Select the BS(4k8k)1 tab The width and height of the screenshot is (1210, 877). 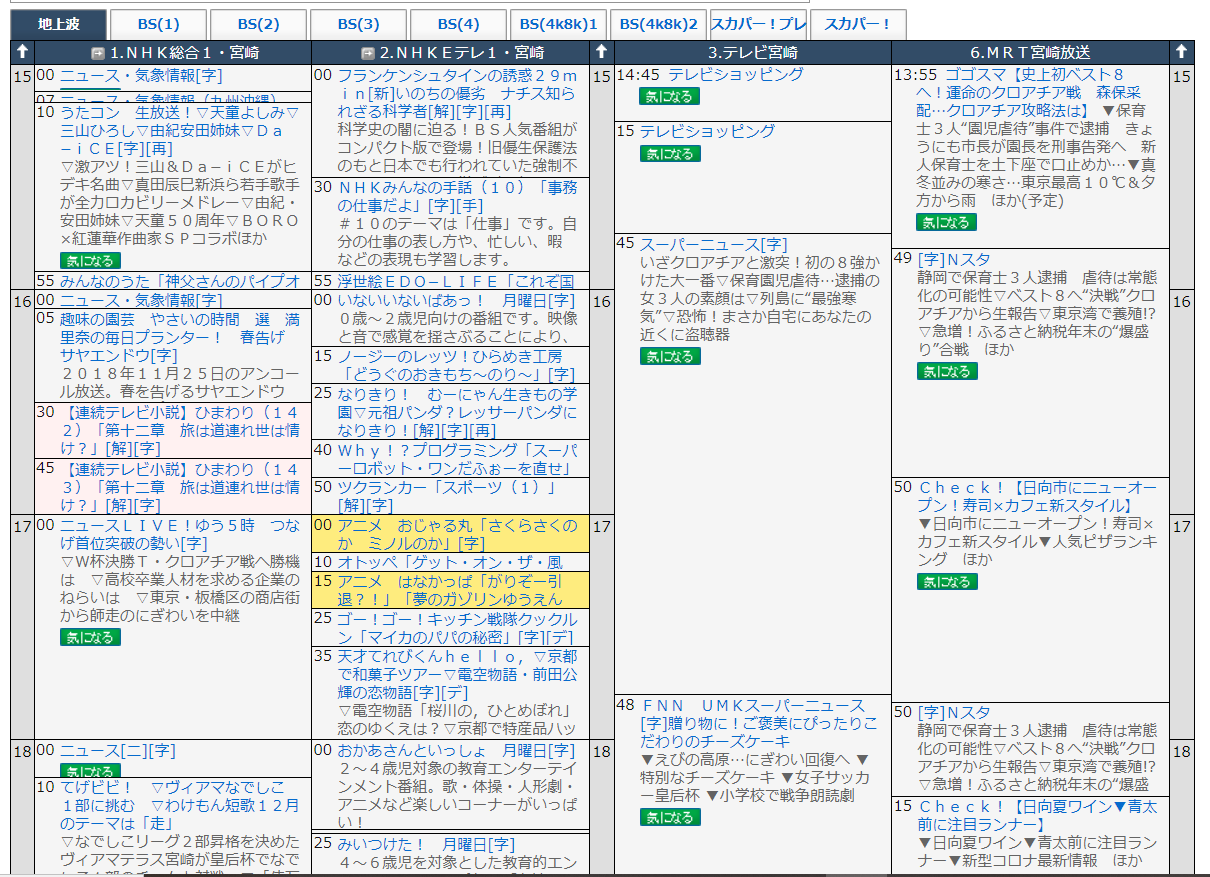click(x=558, y=24)
